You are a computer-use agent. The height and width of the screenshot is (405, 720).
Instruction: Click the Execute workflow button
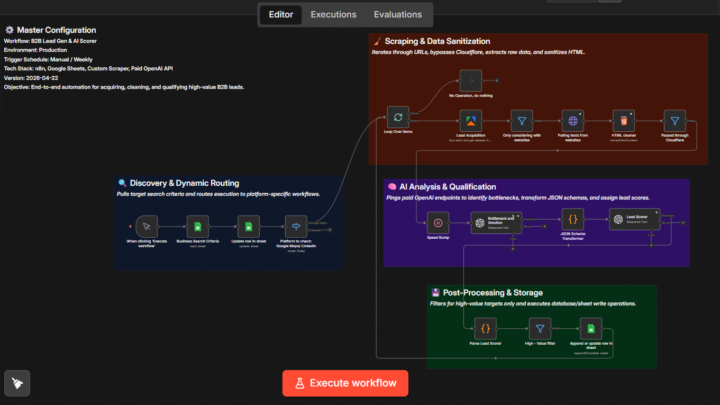tap(345, 383)
